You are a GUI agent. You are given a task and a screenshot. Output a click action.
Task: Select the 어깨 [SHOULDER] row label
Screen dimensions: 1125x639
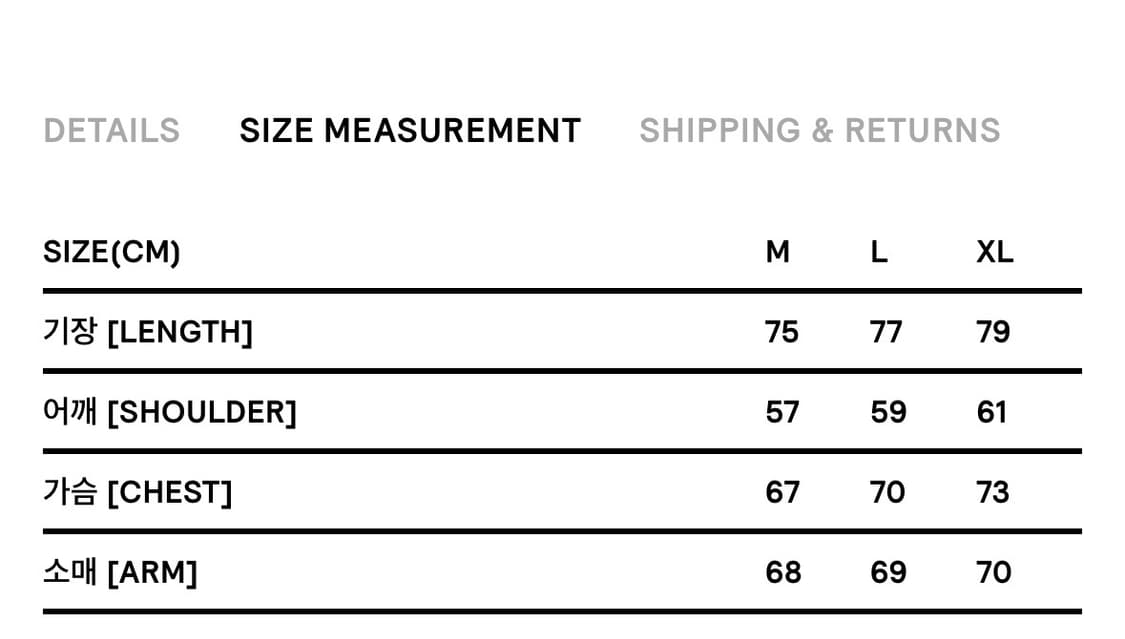(x=170, y=412)
